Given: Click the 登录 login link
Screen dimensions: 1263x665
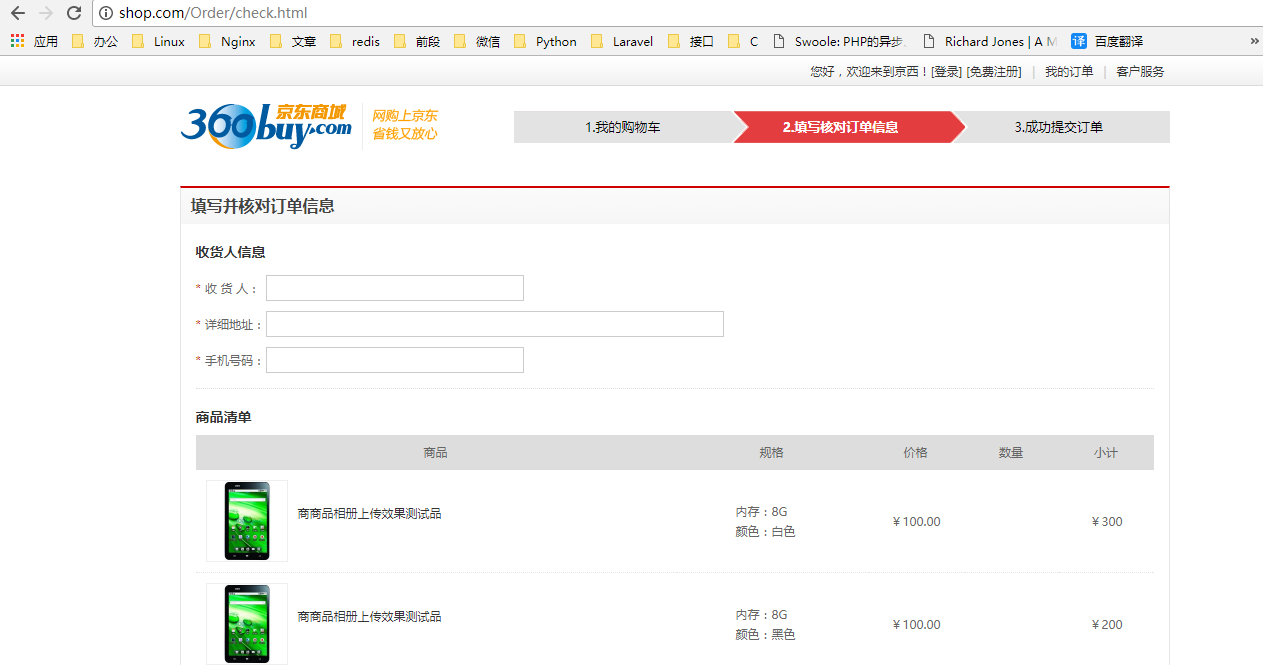Looking at the screenshot, I should [946, 72].
